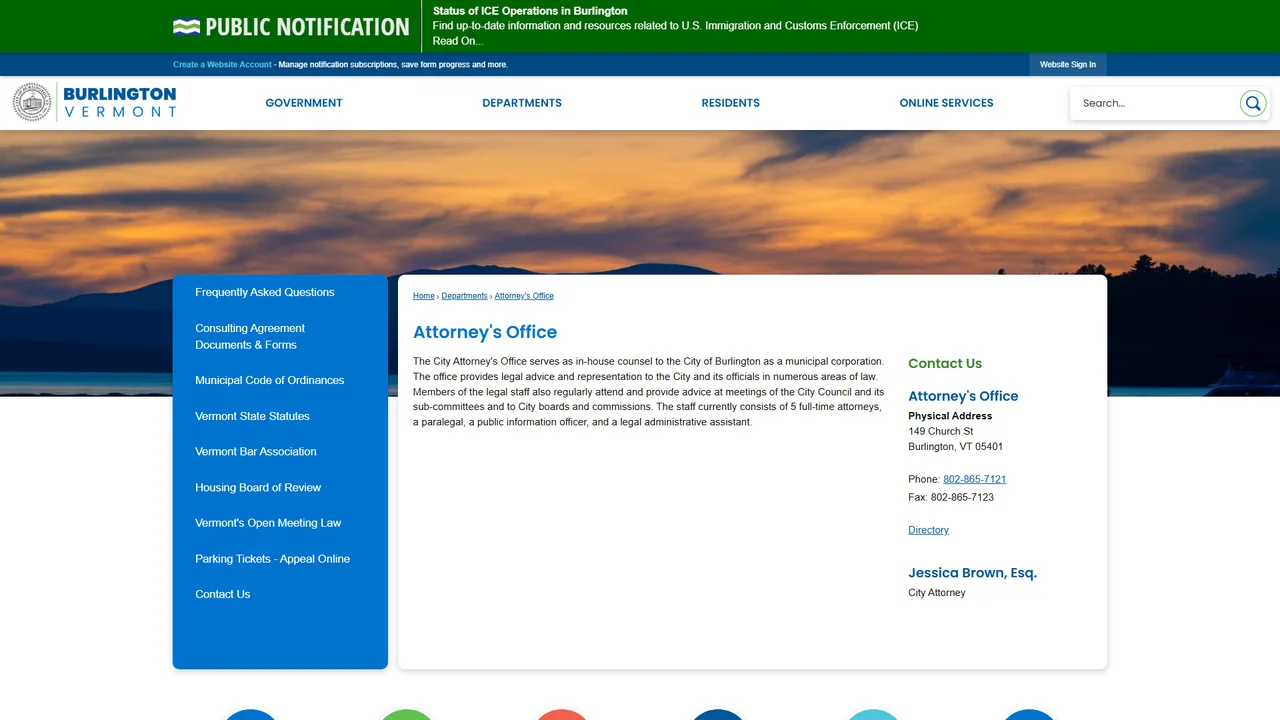
Task: Click the Read On link
Action: pyautogui.click(x=458, y=41)
